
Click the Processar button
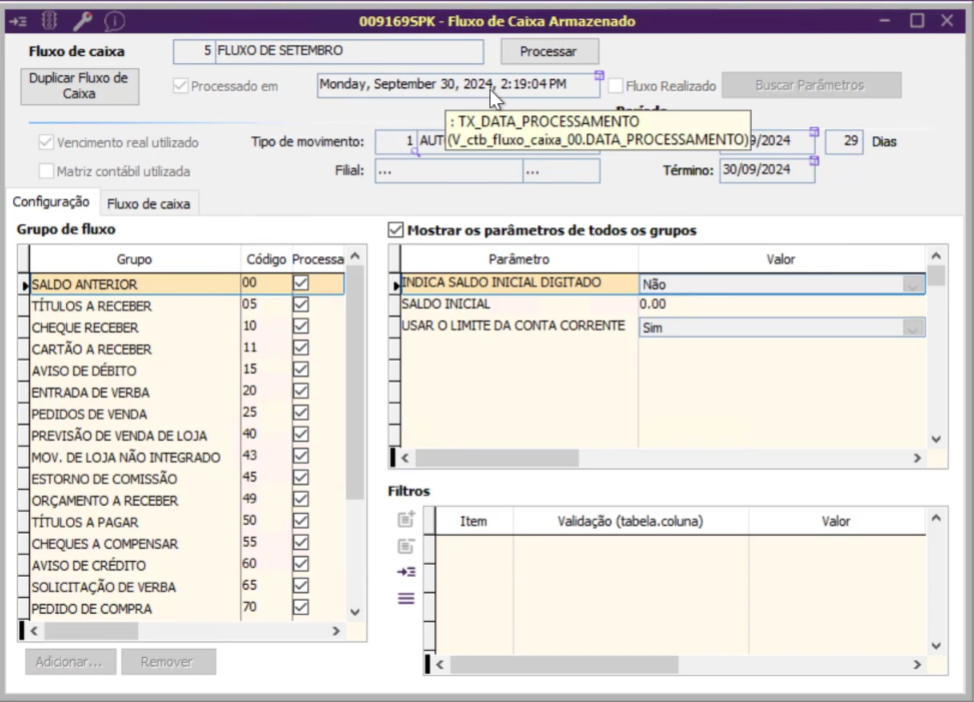coord(548,52)
